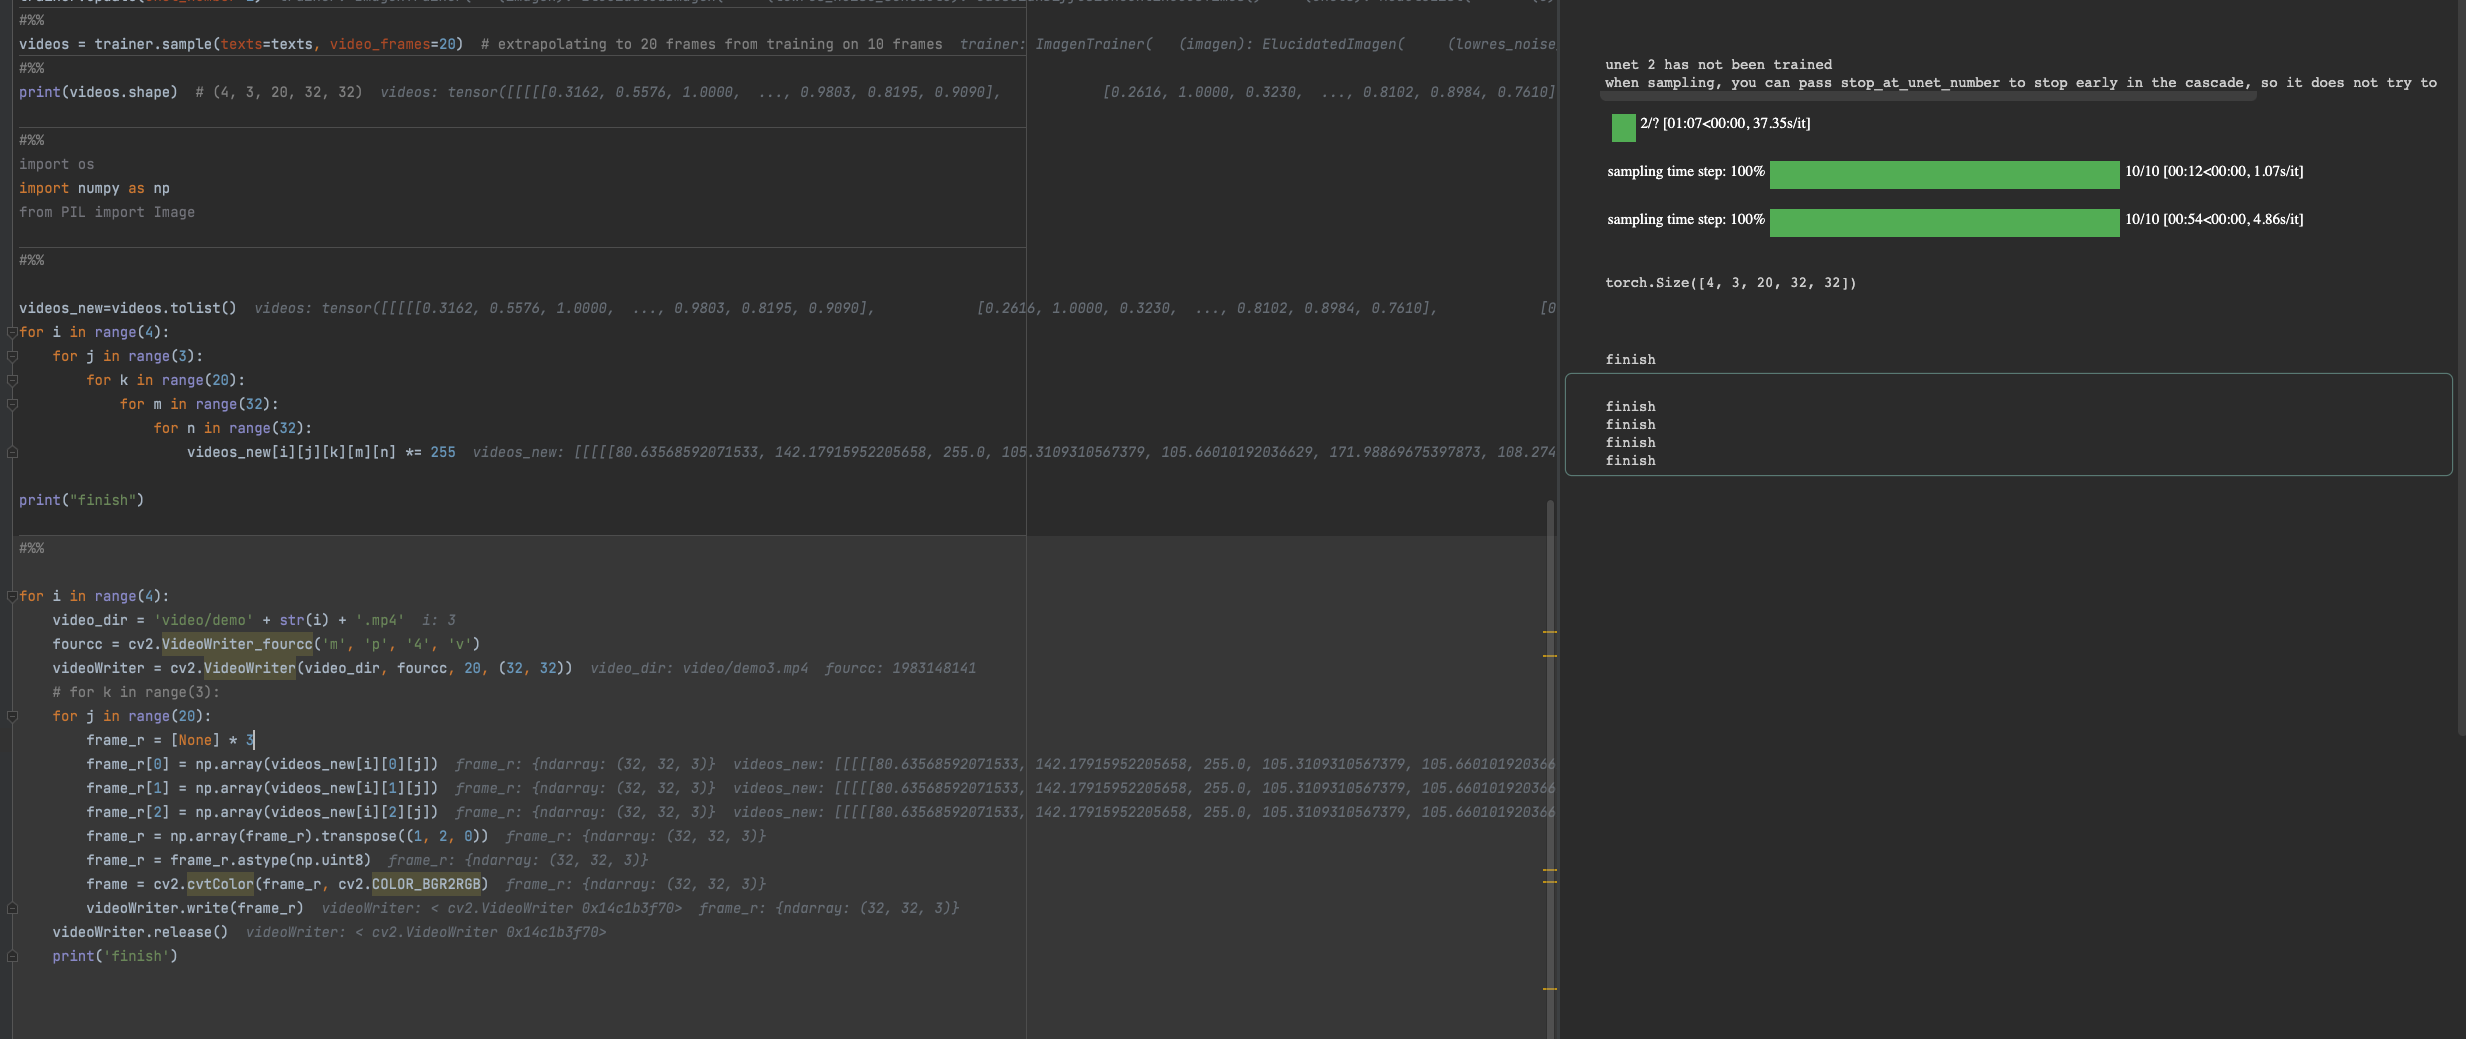Click the fold arrow beside "for m in range(32)"
2466x1039 pixels.
point(13,405)
